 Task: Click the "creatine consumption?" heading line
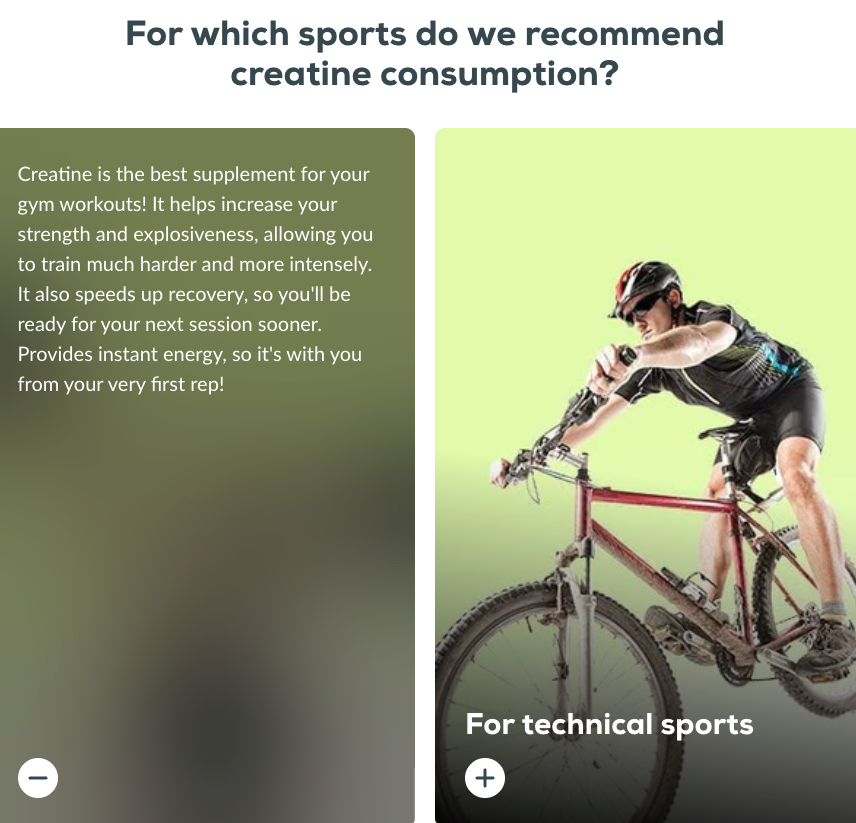pos(425,74)
